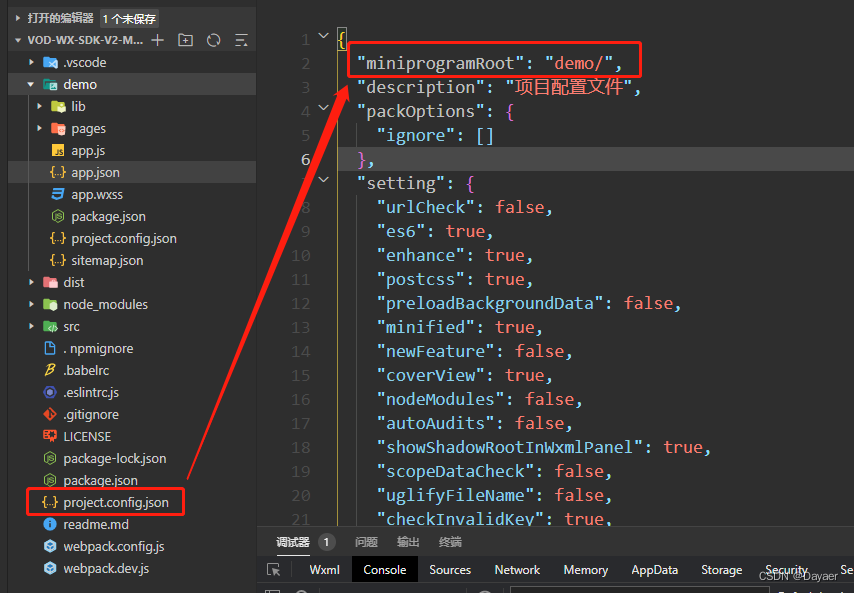The image size is (854, 593).
Task: Click the pages folder icon
Action: click(x=58, y=129)
